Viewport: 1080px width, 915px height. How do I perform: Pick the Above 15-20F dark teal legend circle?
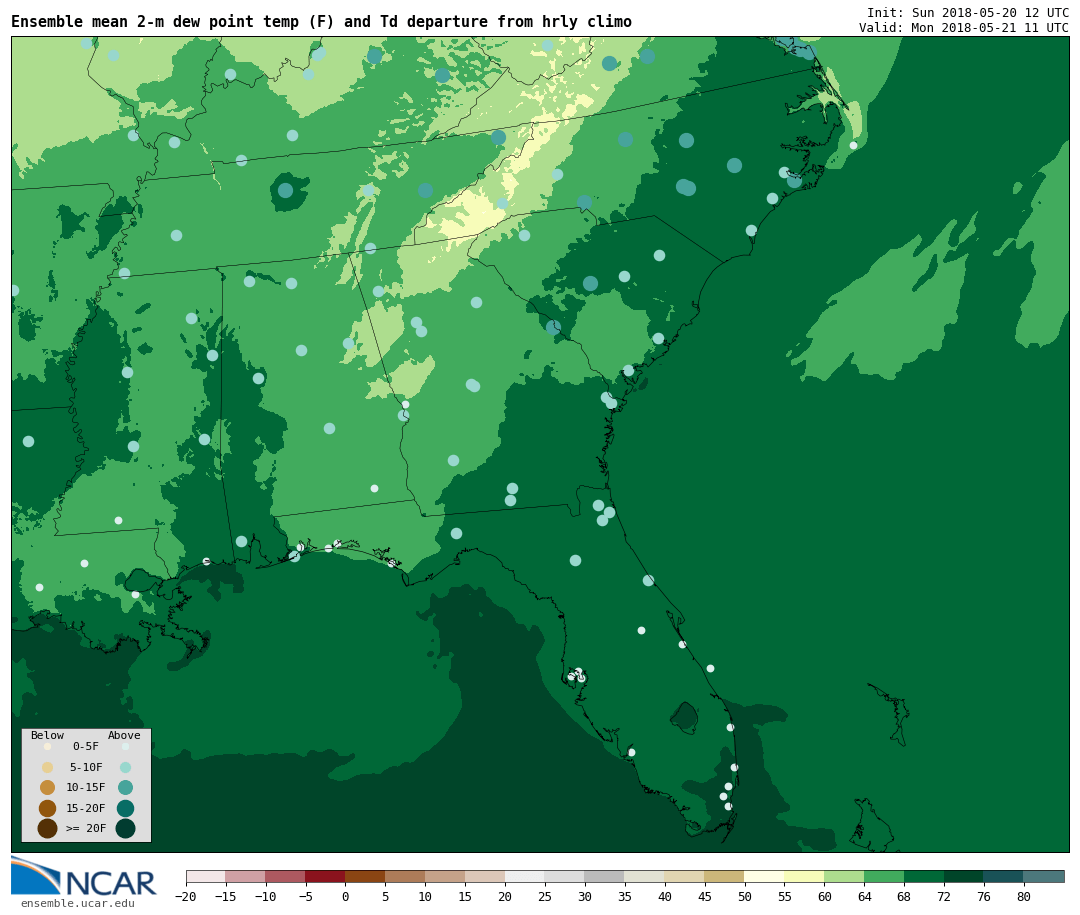125,808
